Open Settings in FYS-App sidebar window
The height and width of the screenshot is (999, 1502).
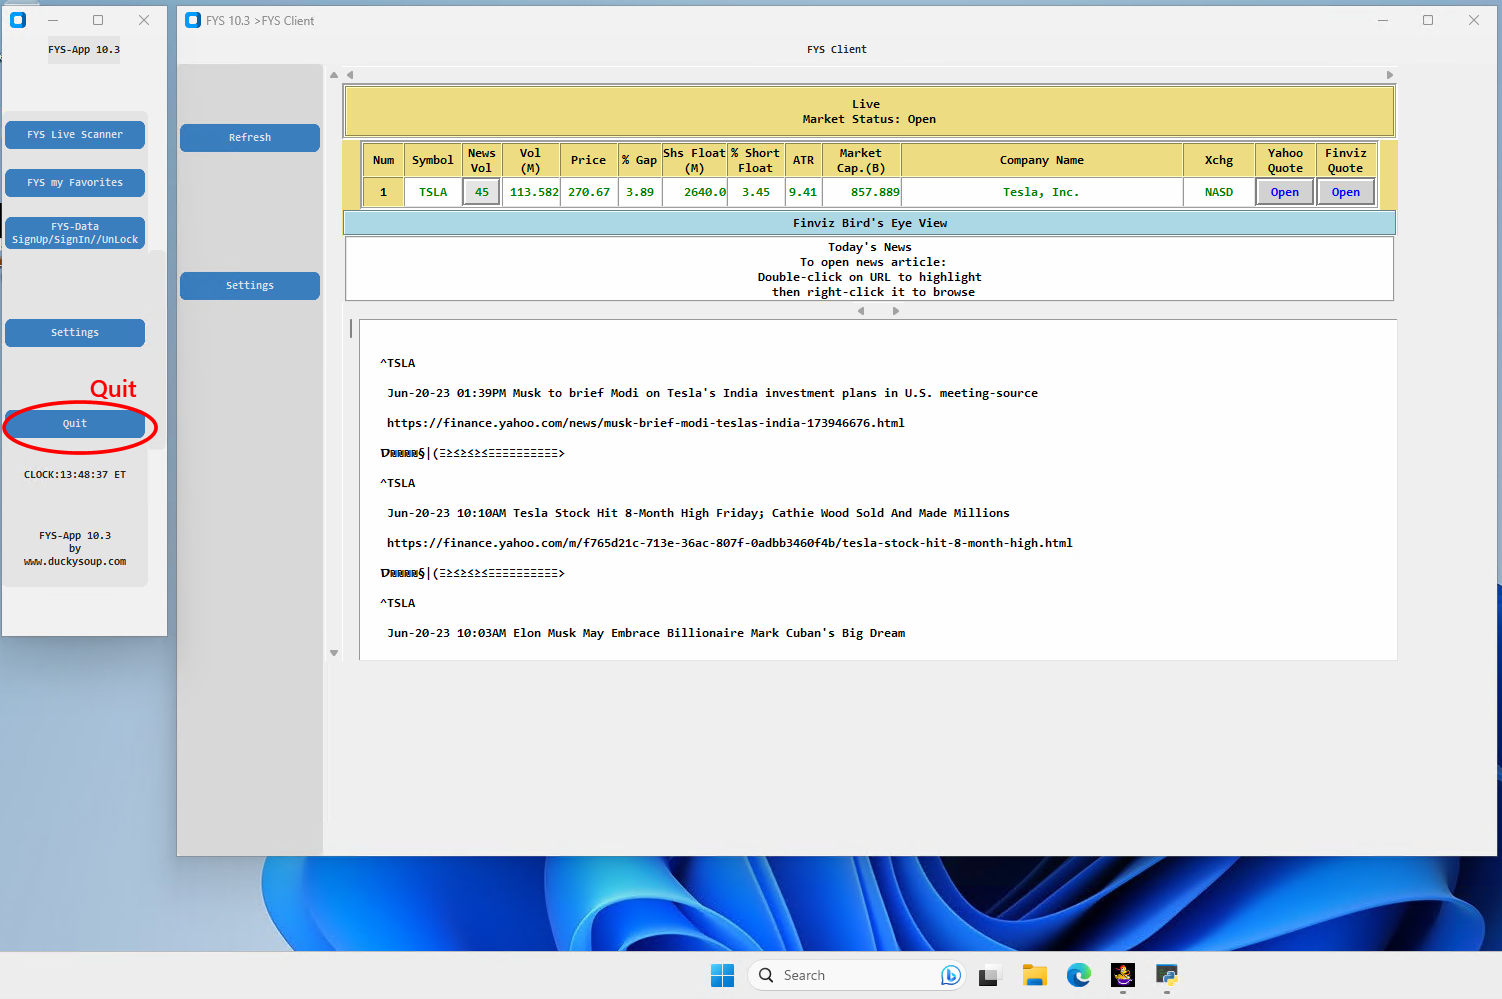pos(75,333)
